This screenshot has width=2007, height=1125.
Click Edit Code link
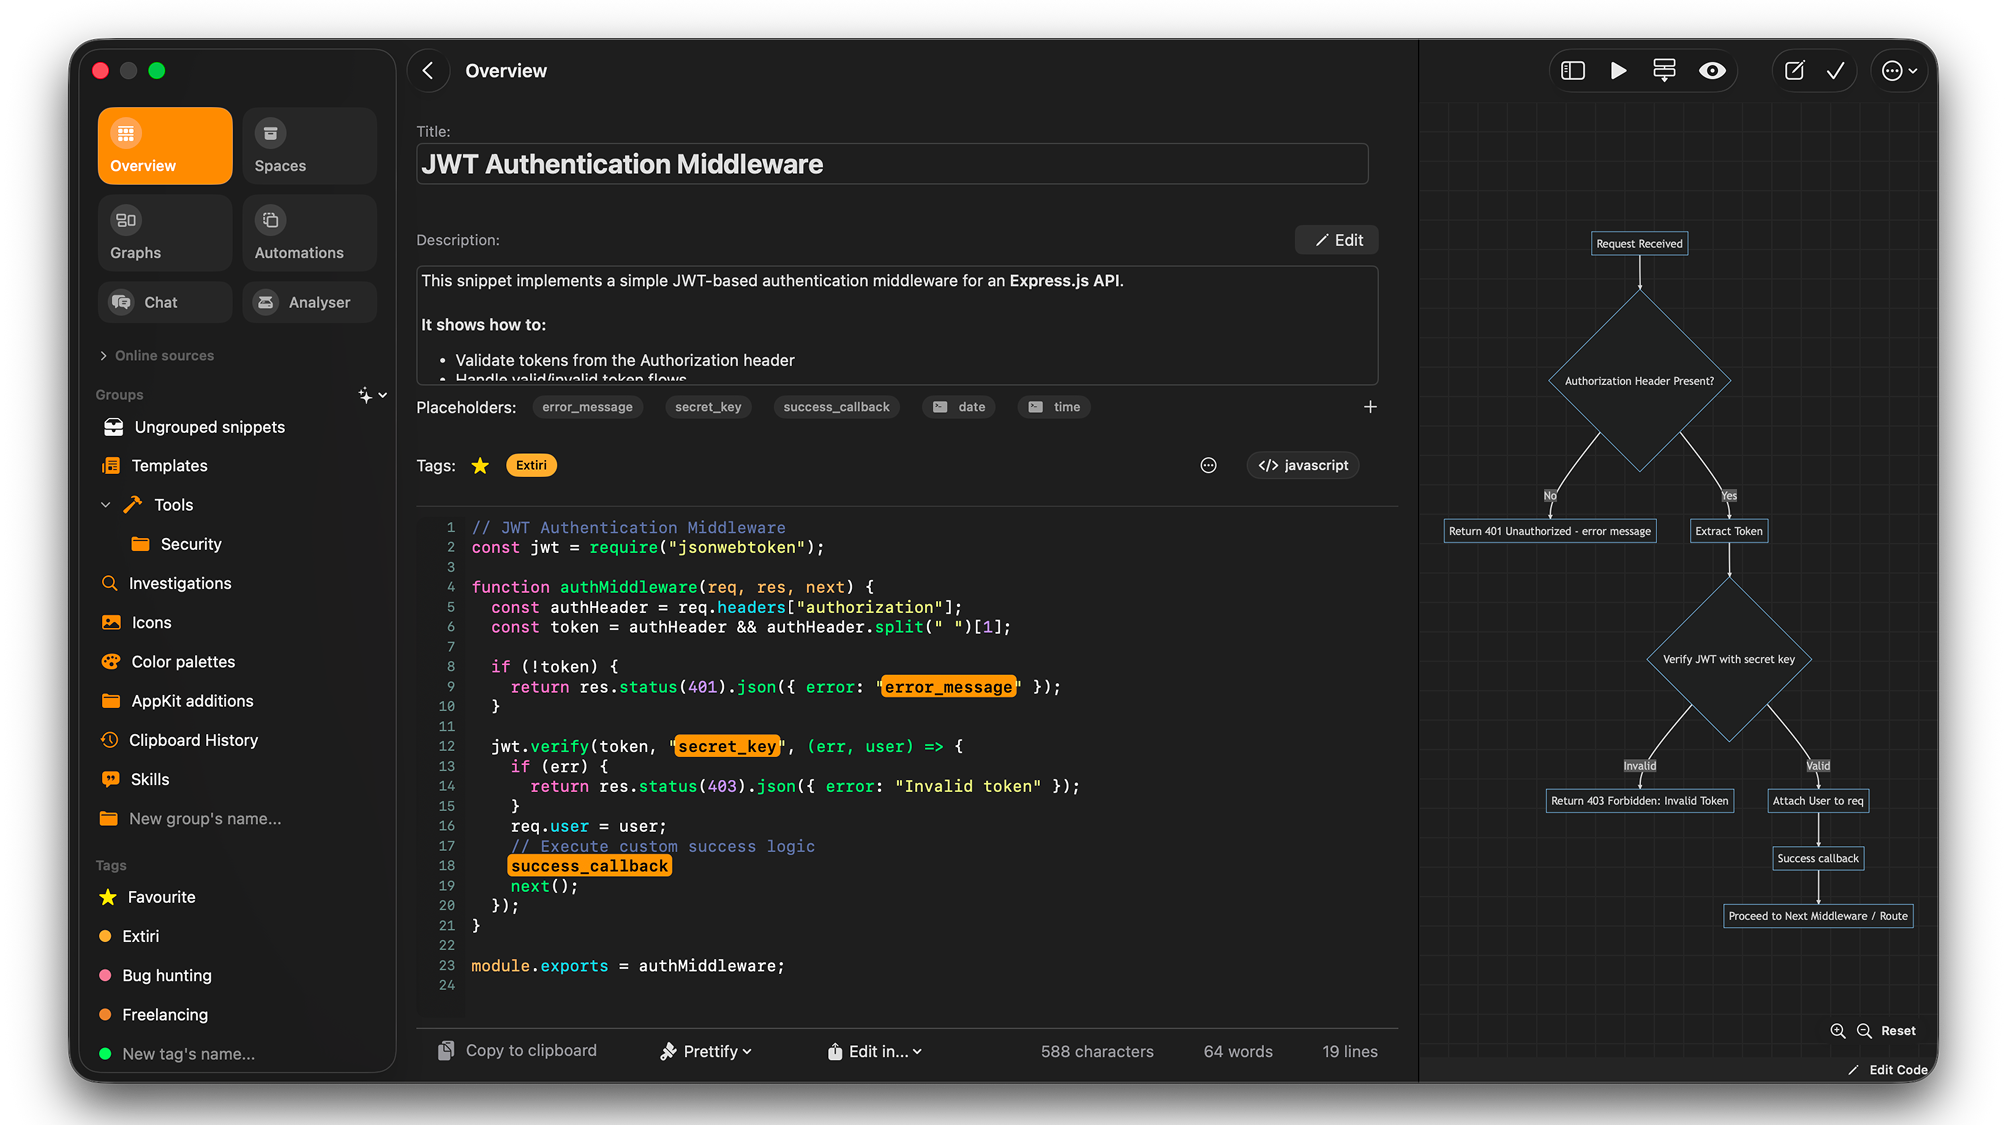(1888, 1070)
